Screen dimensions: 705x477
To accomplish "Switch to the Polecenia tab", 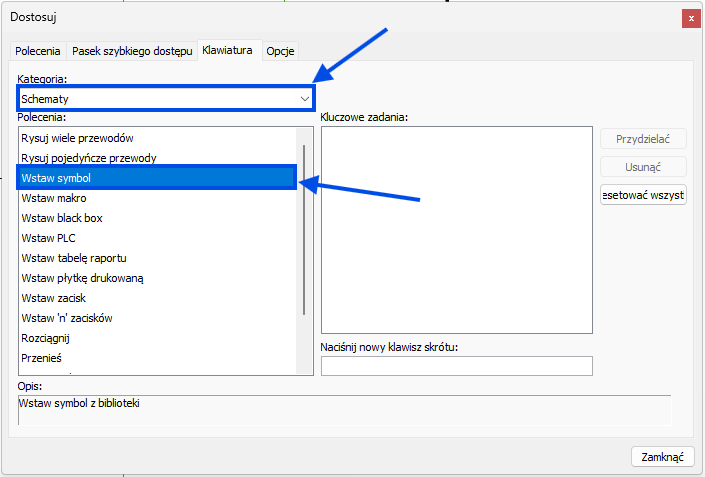I will pos(38,51).
